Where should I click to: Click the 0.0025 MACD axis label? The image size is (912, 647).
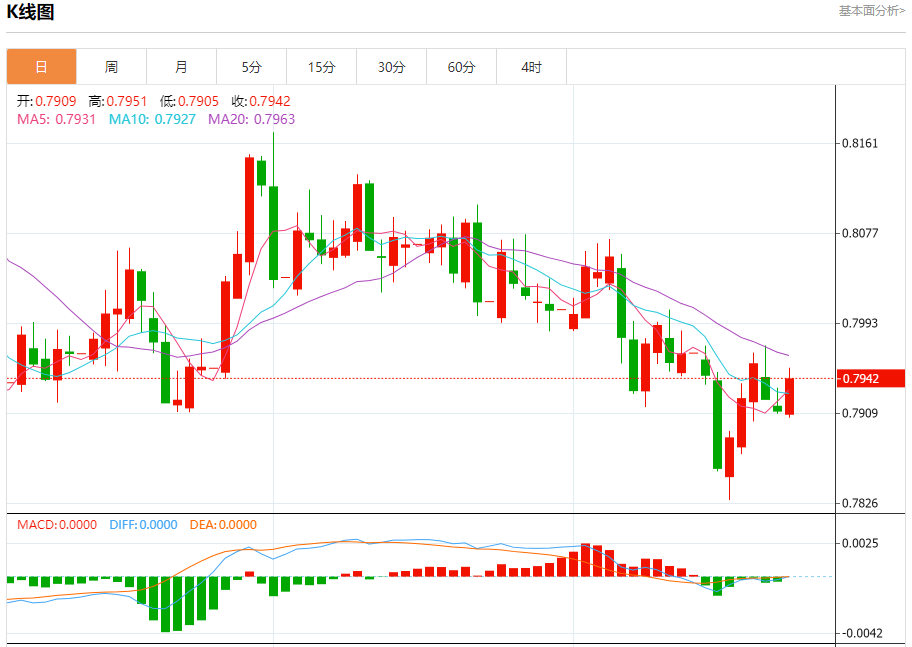click(x=860, y=543)
